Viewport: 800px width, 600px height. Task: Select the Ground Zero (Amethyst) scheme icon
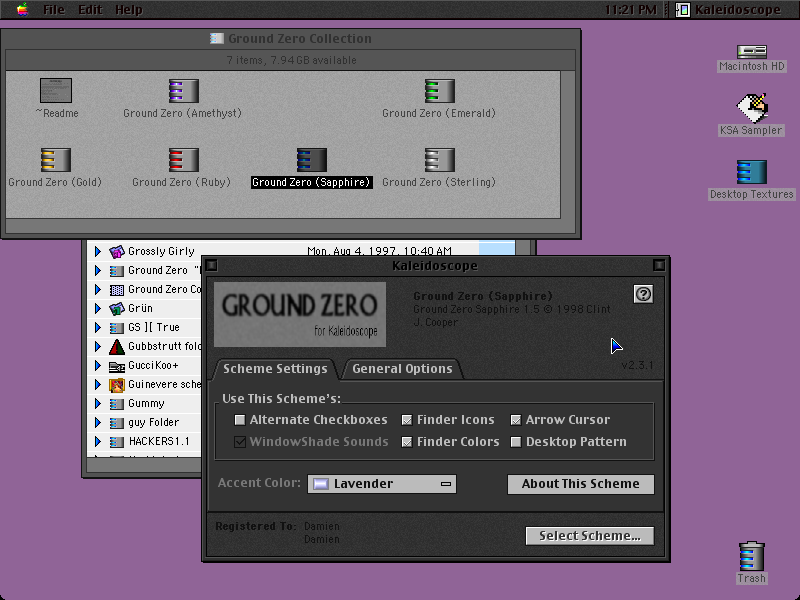click(184, 91)
